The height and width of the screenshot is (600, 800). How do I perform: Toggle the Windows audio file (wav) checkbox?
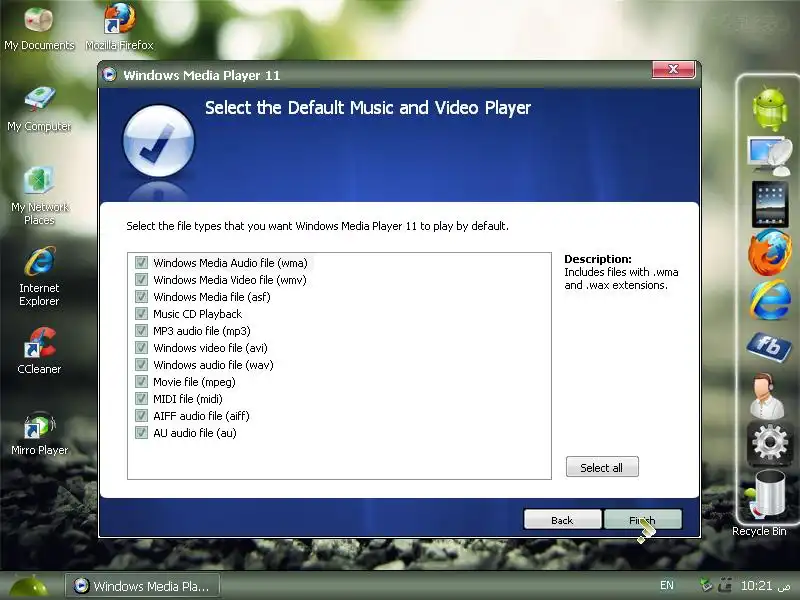[x=141, y=365]
